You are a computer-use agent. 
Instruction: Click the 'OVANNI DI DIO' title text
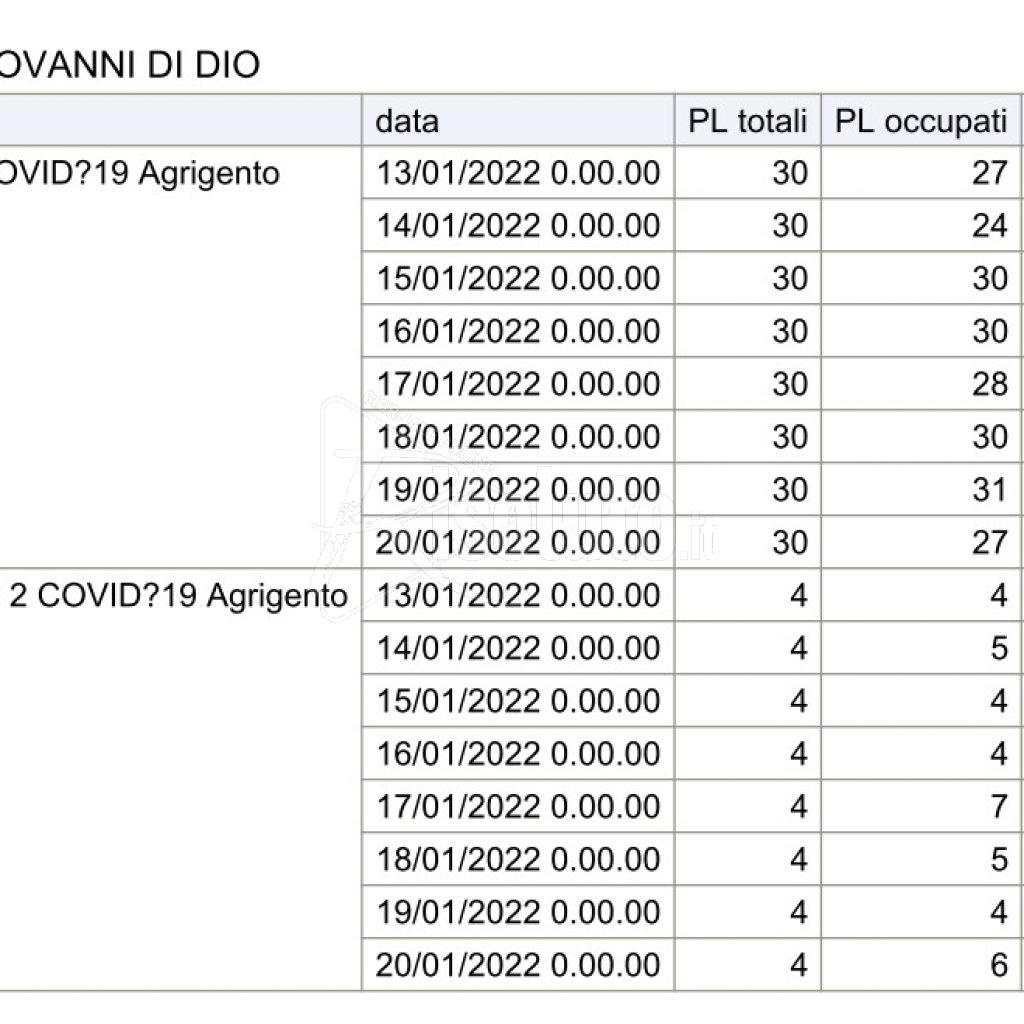[130, 65]
